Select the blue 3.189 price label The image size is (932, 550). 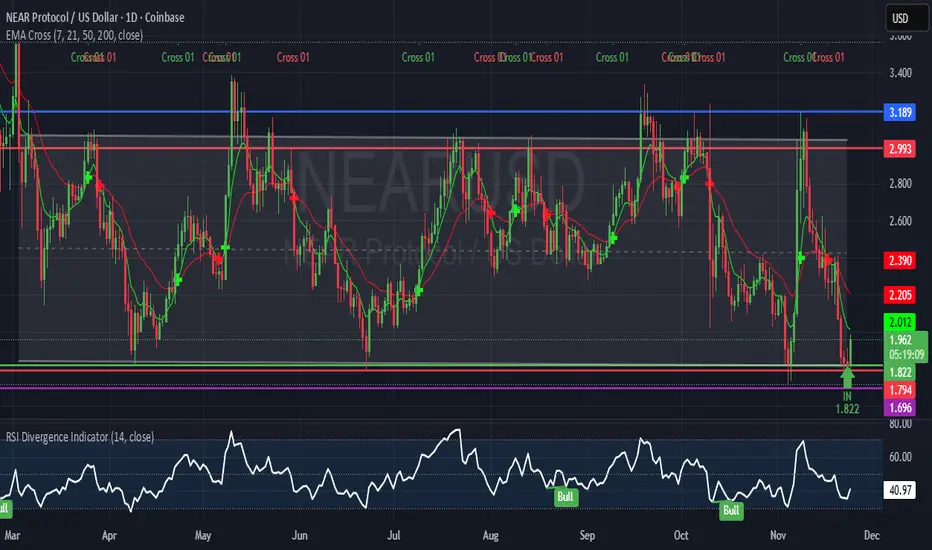[899, 112]
